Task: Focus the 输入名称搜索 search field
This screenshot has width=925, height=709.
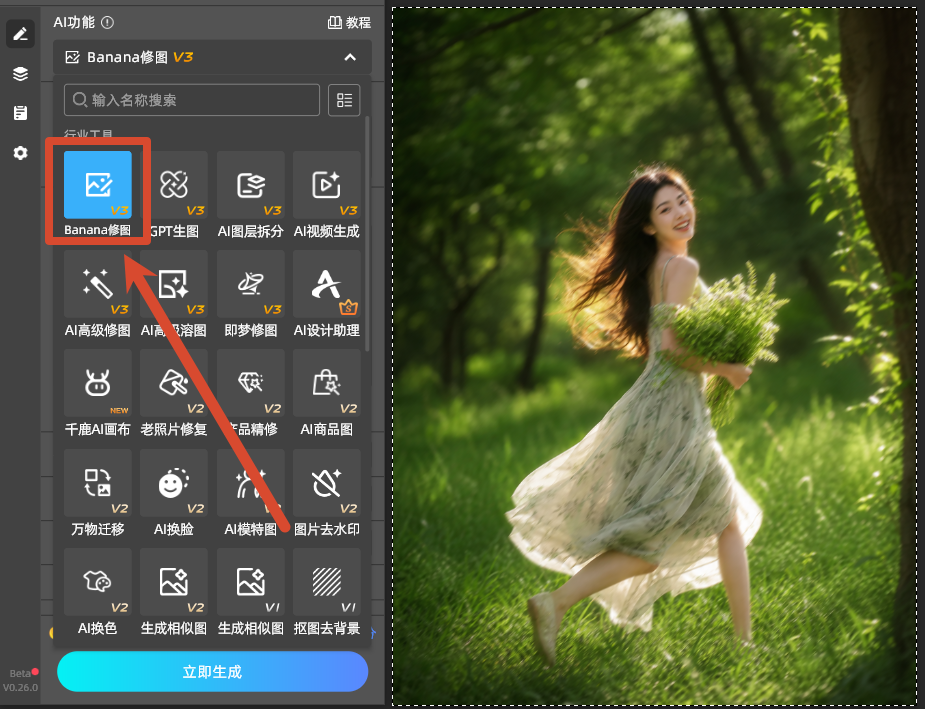Action: [x=192, y=100]
